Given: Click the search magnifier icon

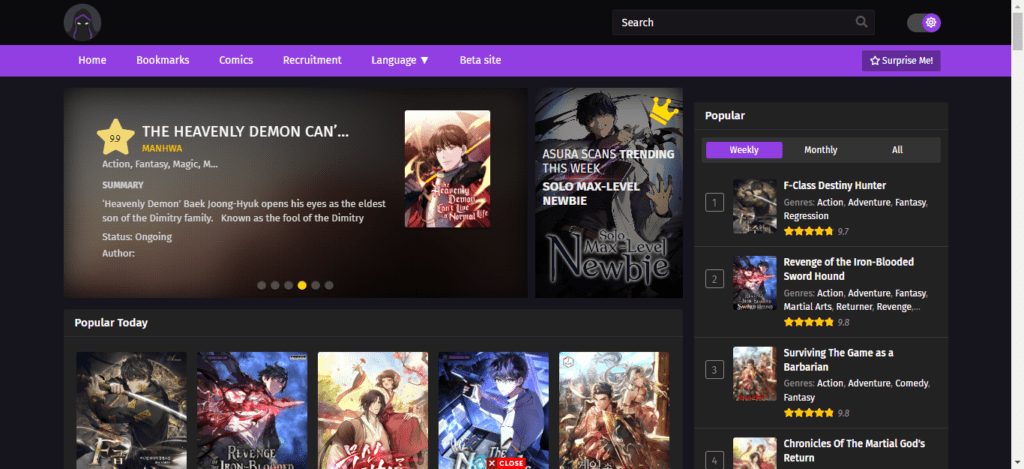Looking at the screenshot, I should pyautogui.click(x=861, y=22).
